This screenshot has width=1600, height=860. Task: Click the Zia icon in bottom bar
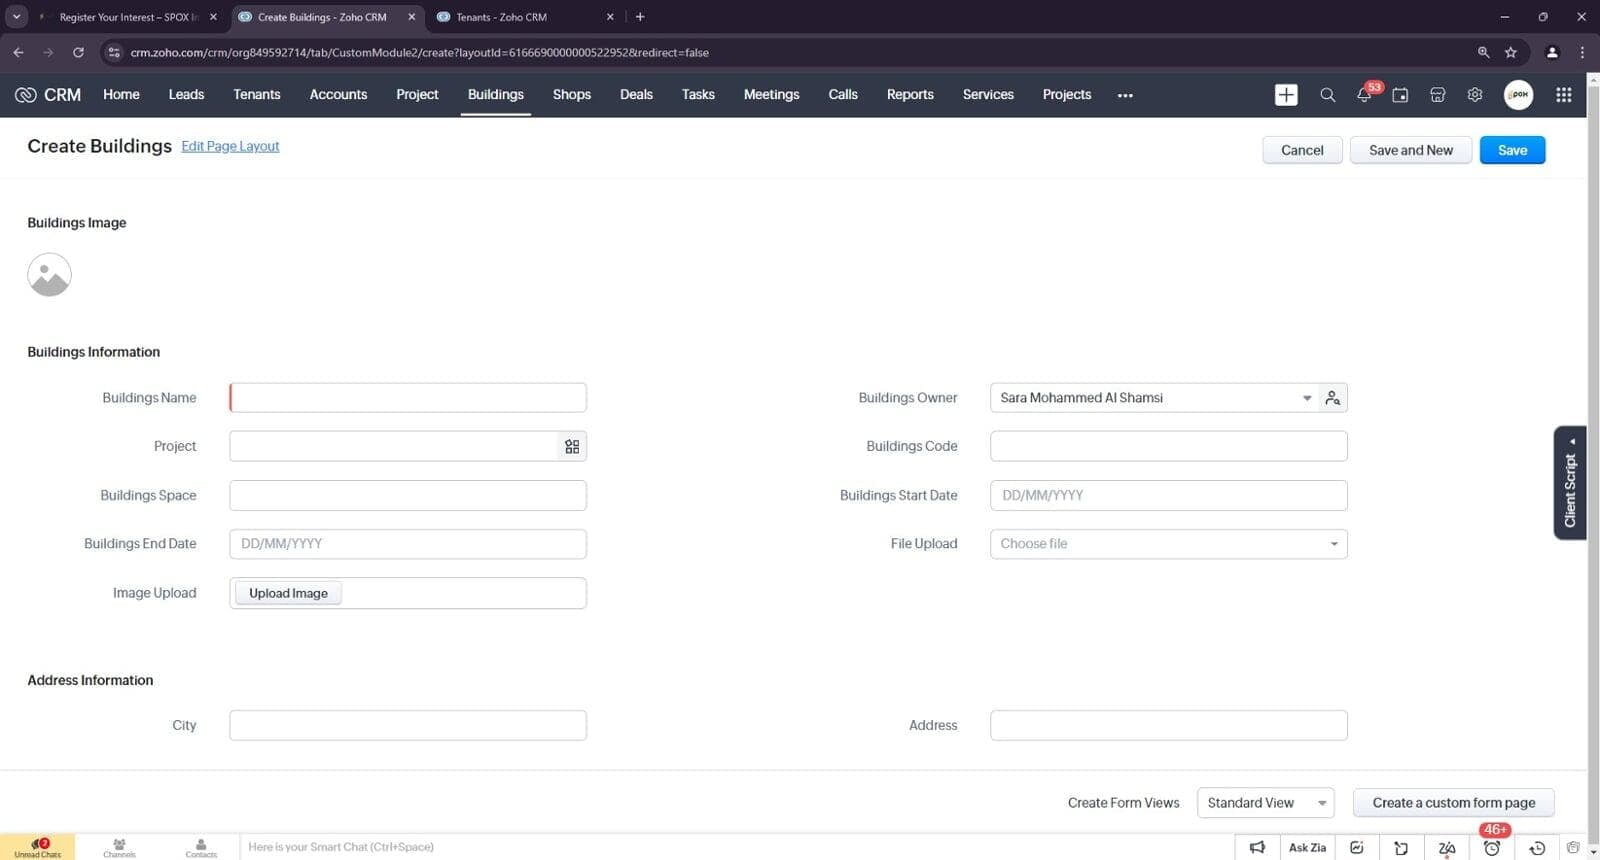coord(1446,848)
